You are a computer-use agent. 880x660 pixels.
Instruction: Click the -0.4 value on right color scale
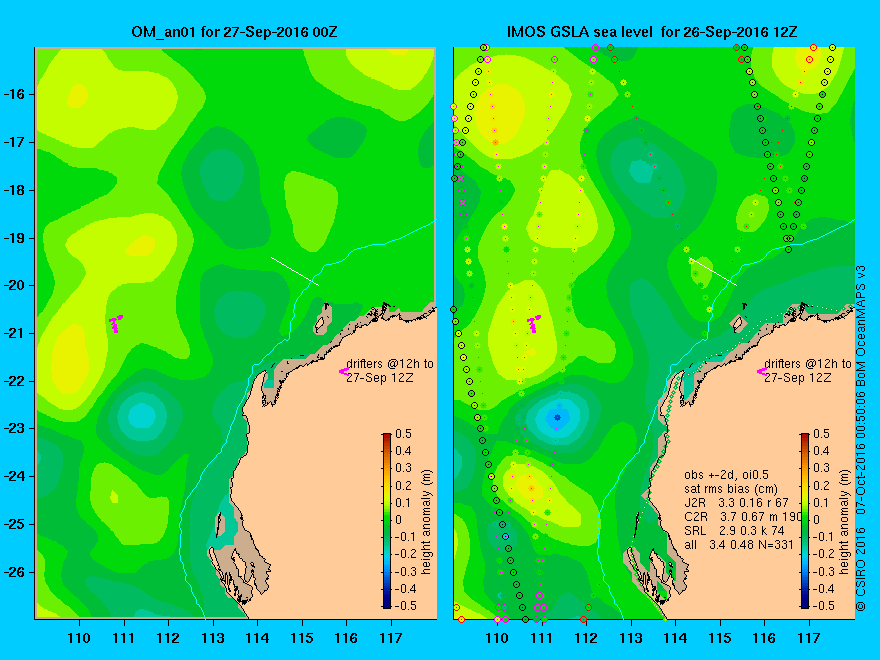pos(824,589)
